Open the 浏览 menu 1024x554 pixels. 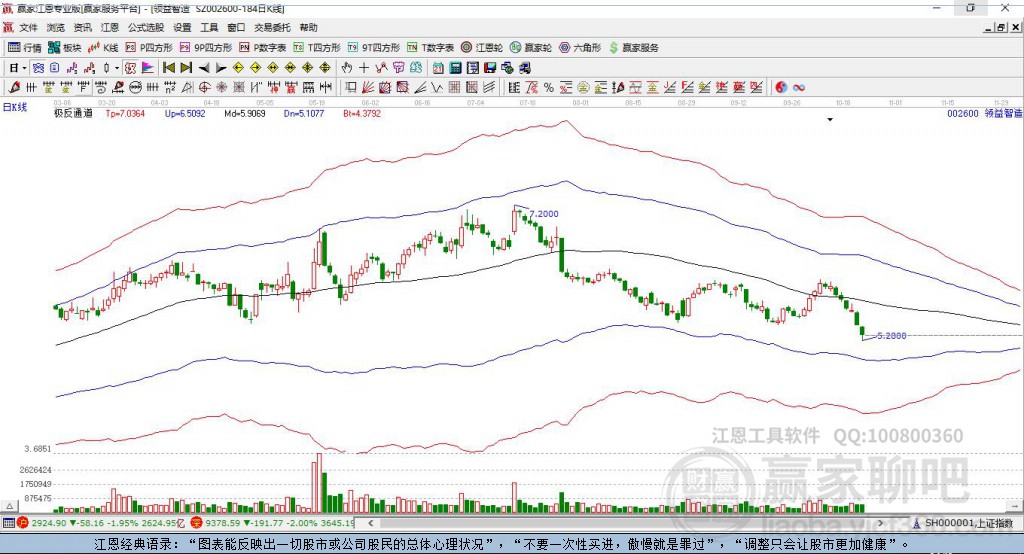56,27
